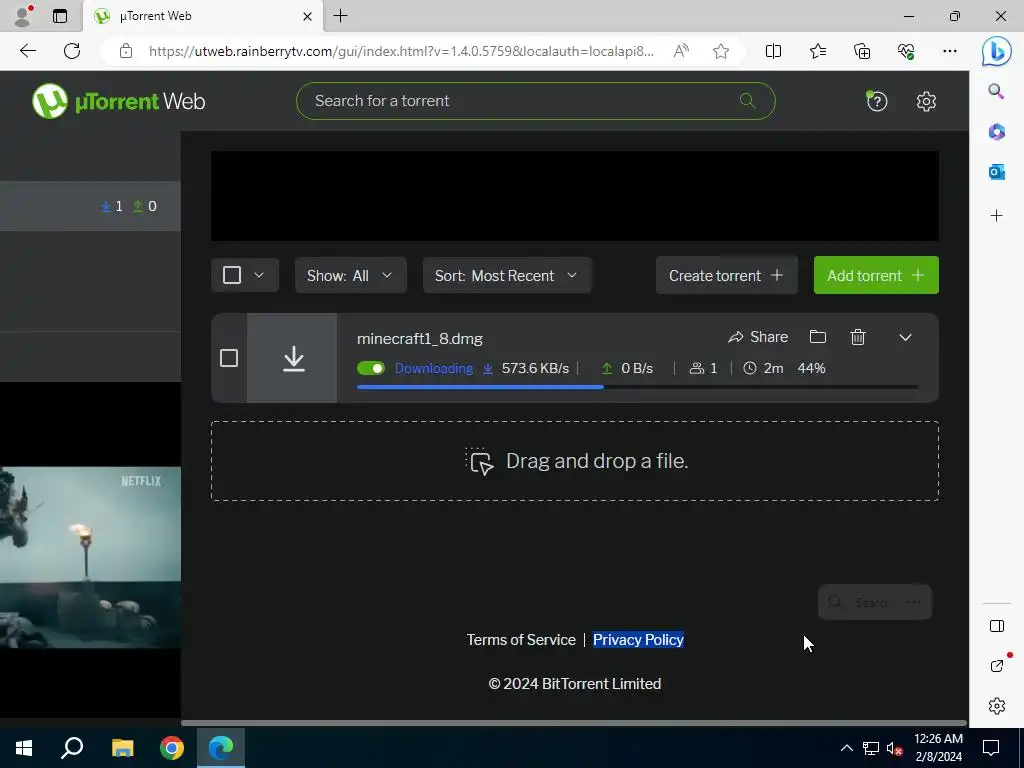Viewport: 1024px width, 768px height.
Task: Click the clock time-remaining icon on the torrent row
Action: 750,368
